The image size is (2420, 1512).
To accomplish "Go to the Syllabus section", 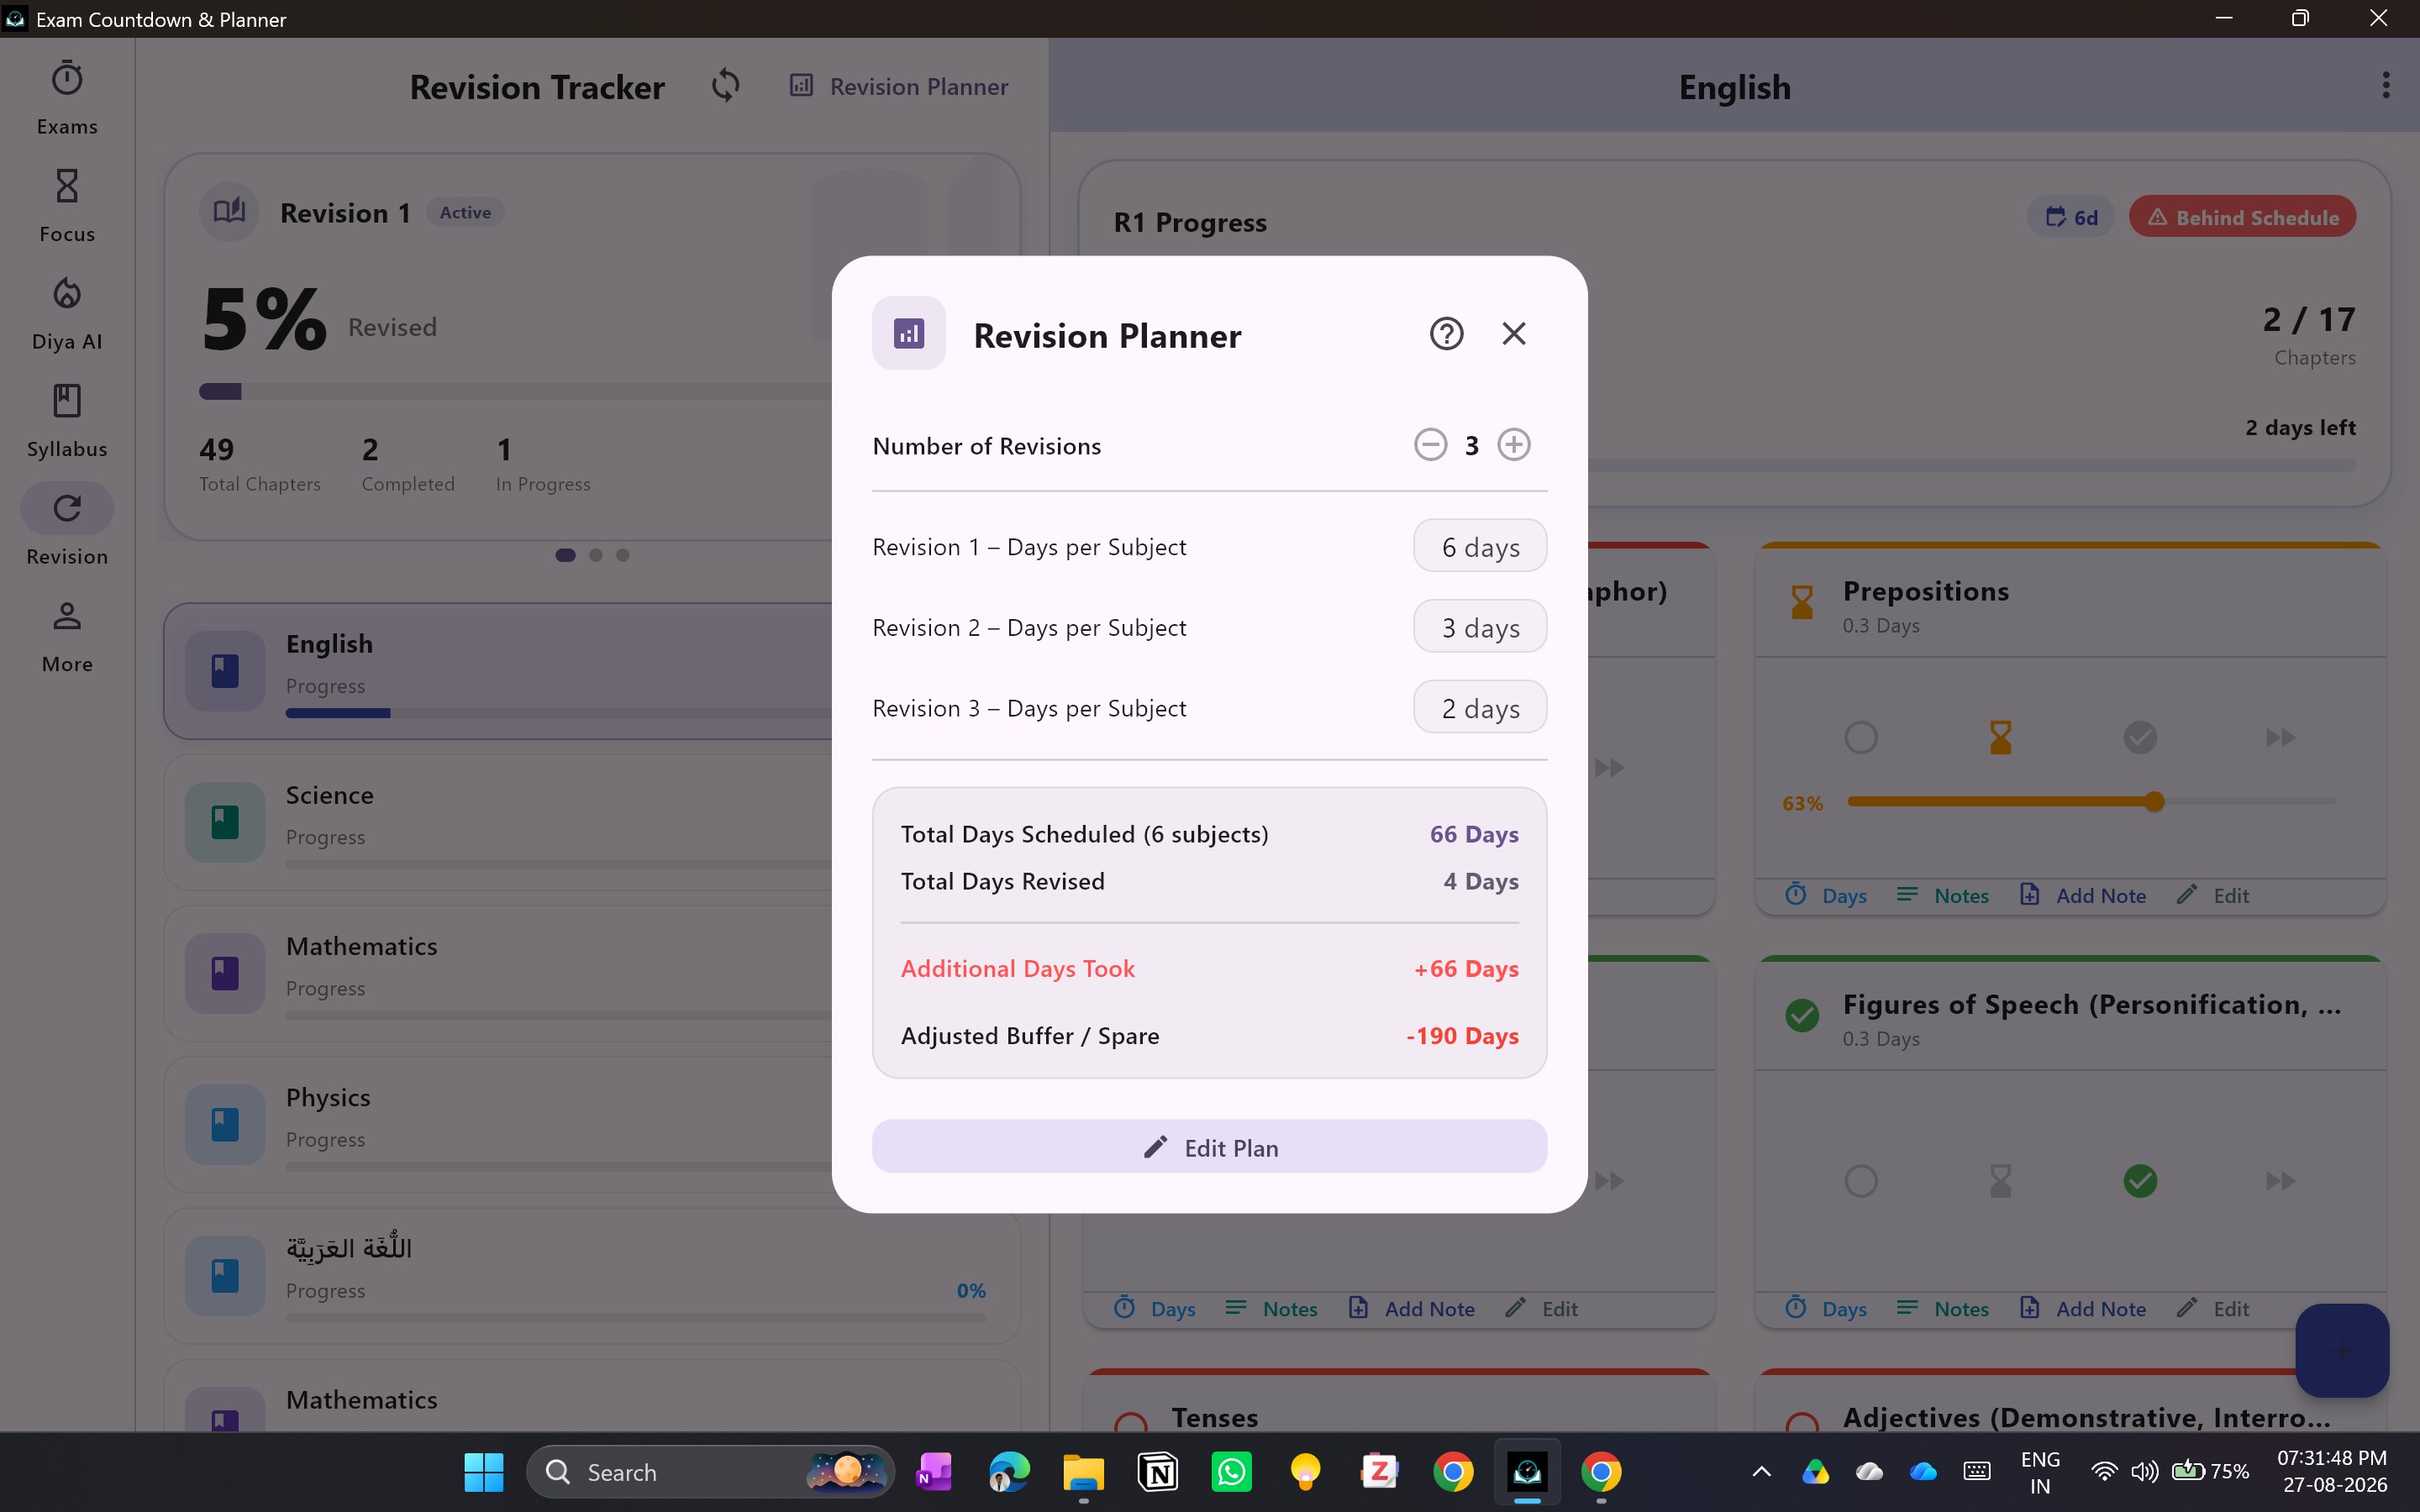I will (67, 420).
